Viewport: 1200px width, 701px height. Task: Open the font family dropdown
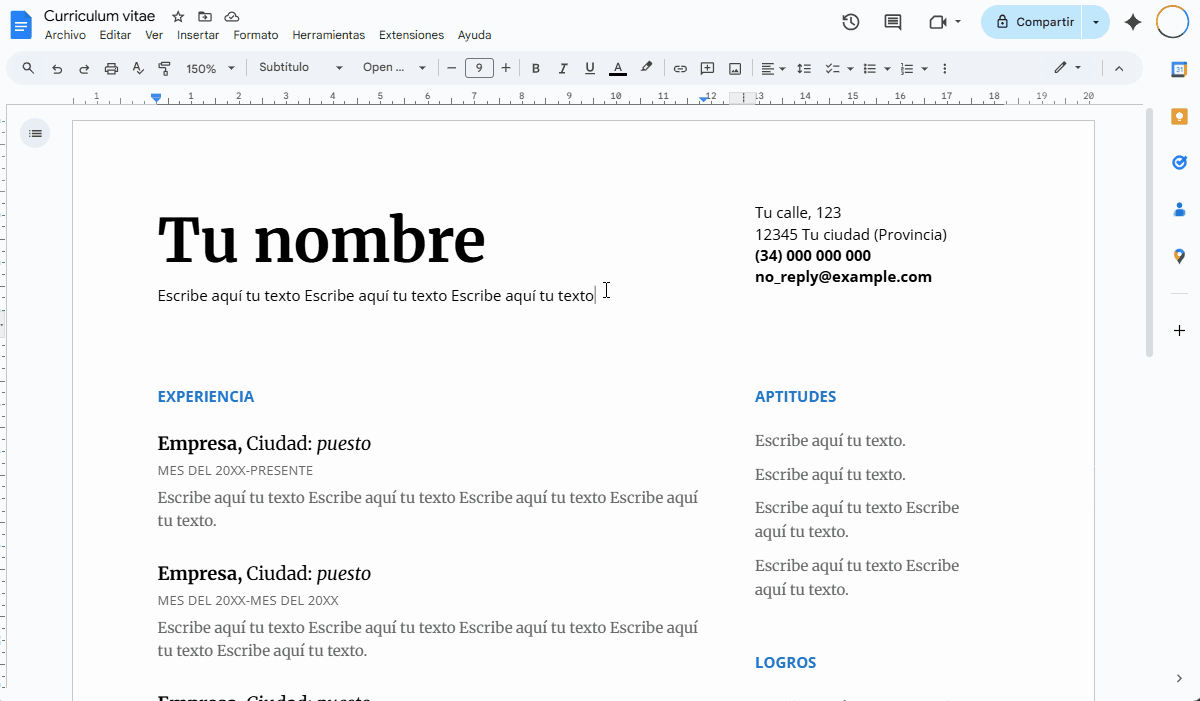[x=394, y=68]
